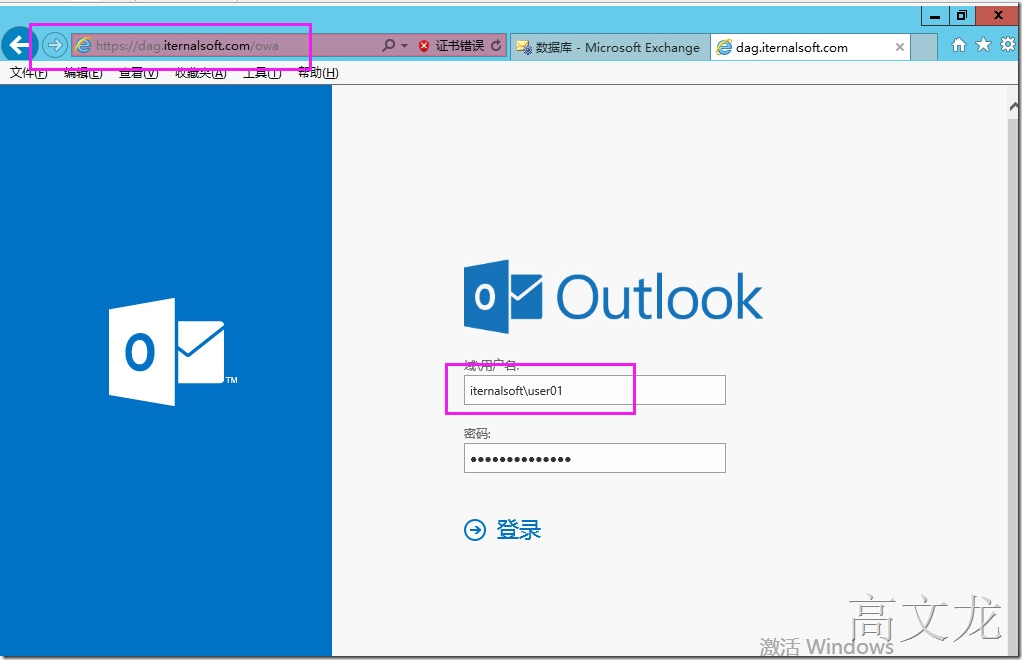Screen dimensions: 1022x660
Task: Refresh the page with the reload icon
Action: point(497,46)
